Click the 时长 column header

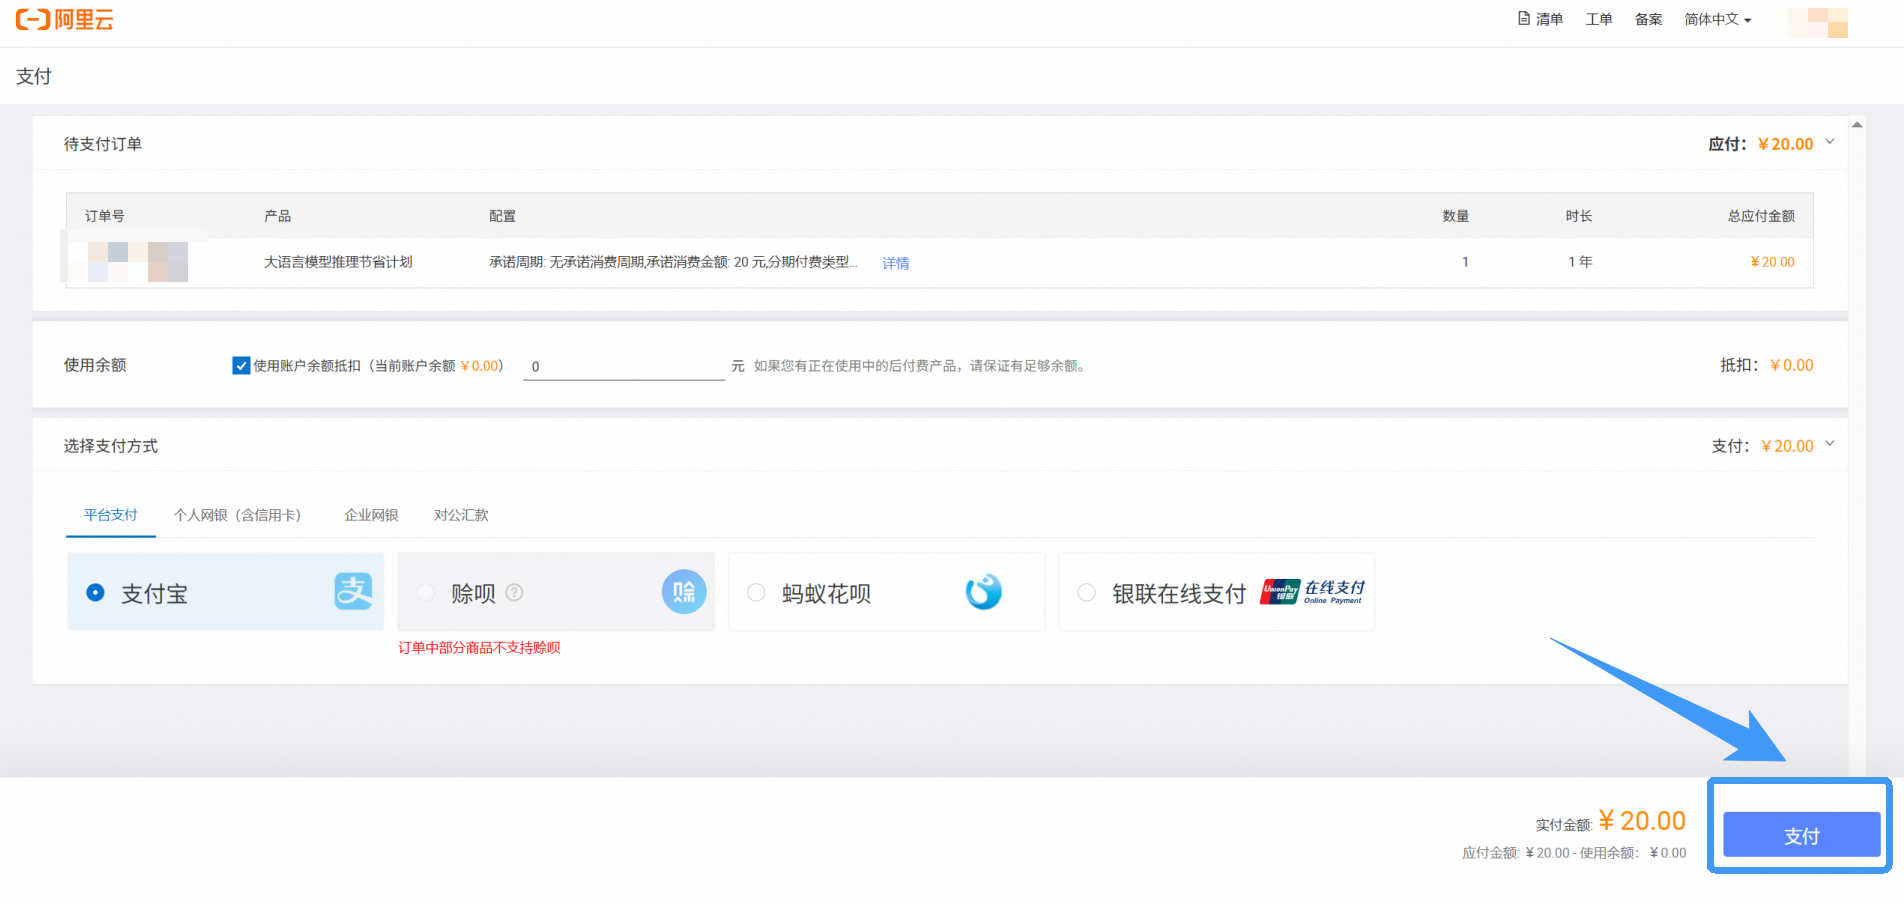(1579, 216)
